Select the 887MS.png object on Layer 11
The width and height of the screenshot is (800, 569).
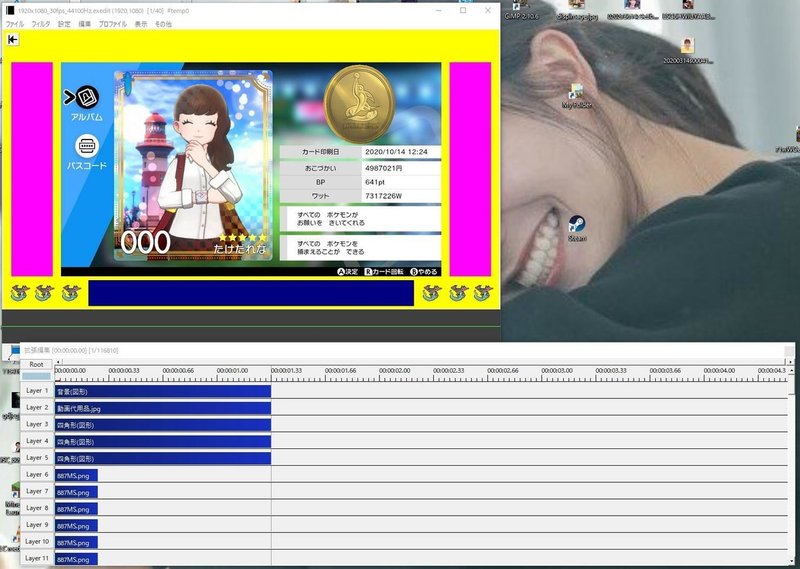click(77, 559)
